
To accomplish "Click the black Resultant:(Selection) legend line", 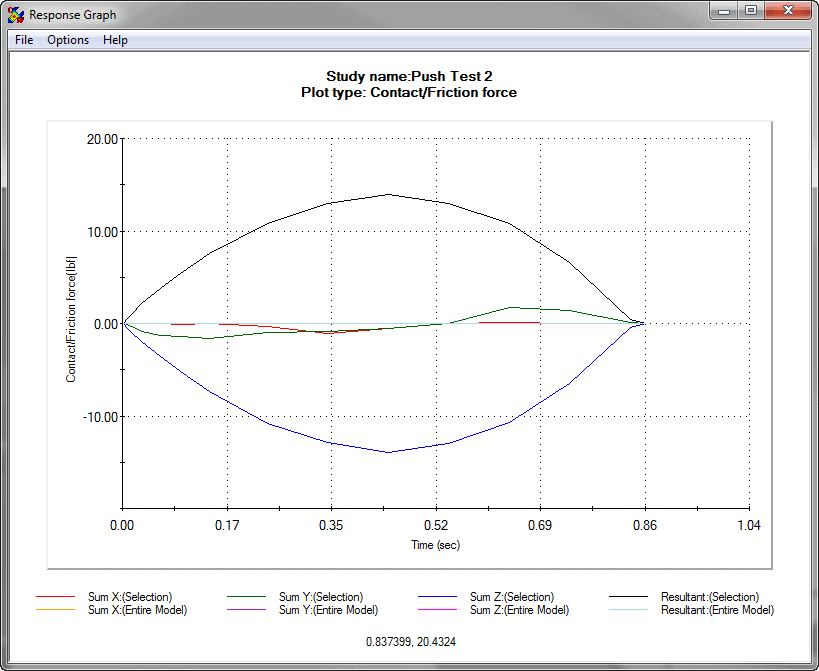I will point(628,596).
